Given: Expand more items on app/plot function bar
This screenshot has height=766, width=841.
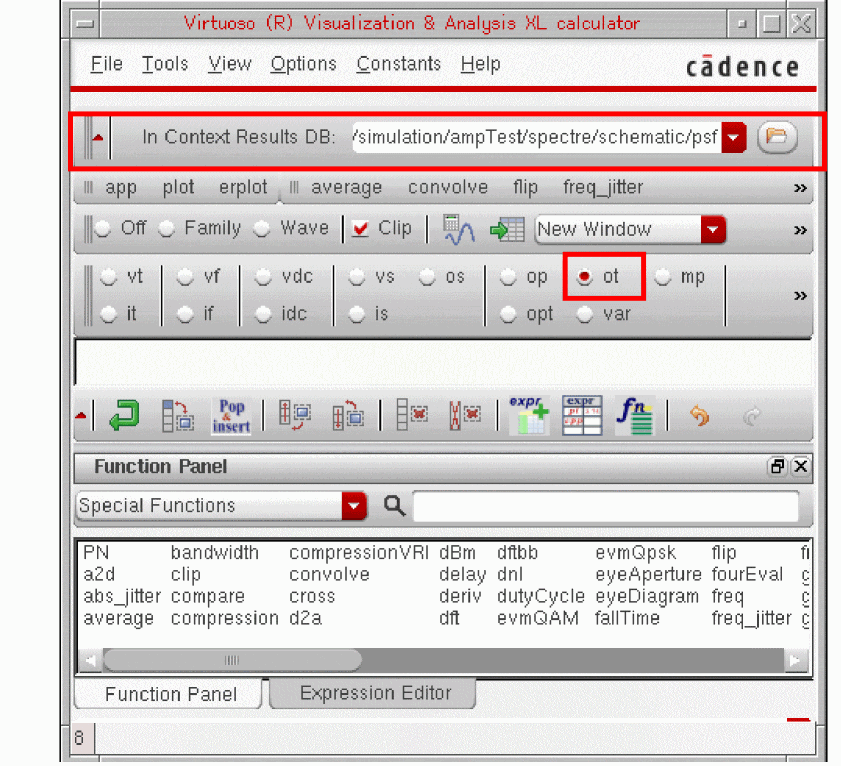Looking at the screenshot, I should pos(800,188).
